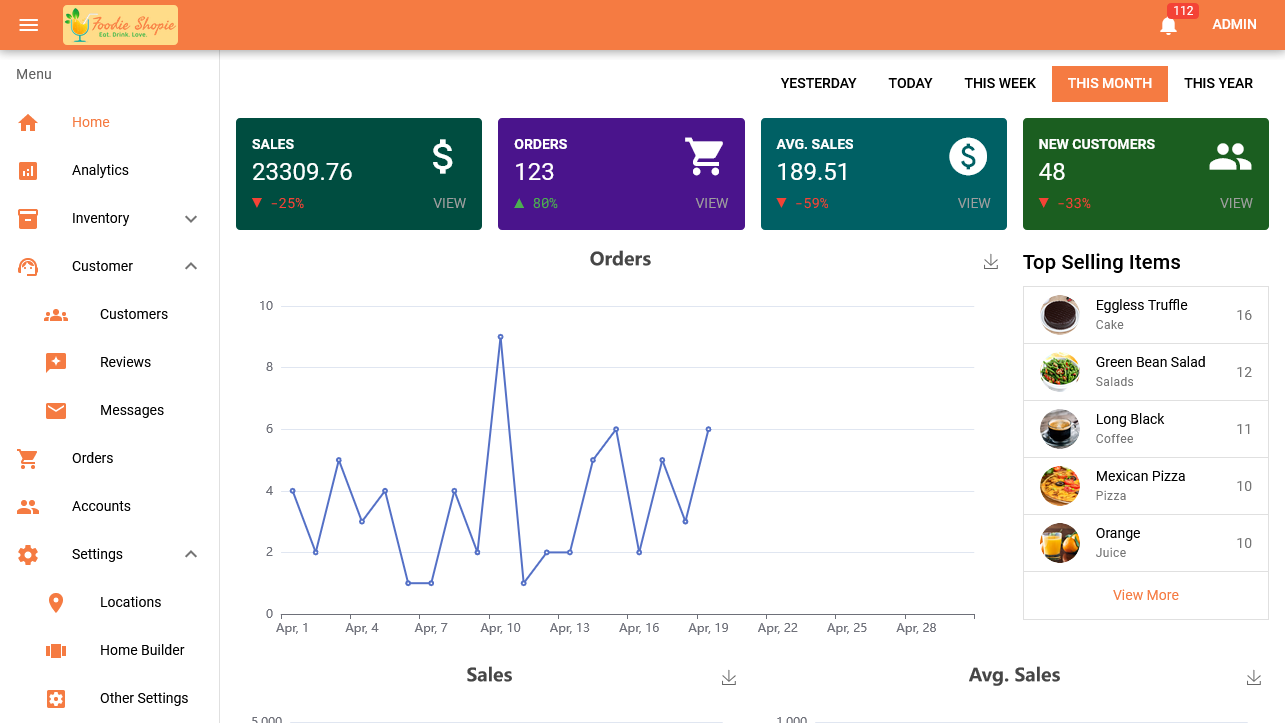Select the TODAY period tab
Image resolution: width=1285 pixels, height=723 pixels.
pyautogui.click(x=910, y=83)
